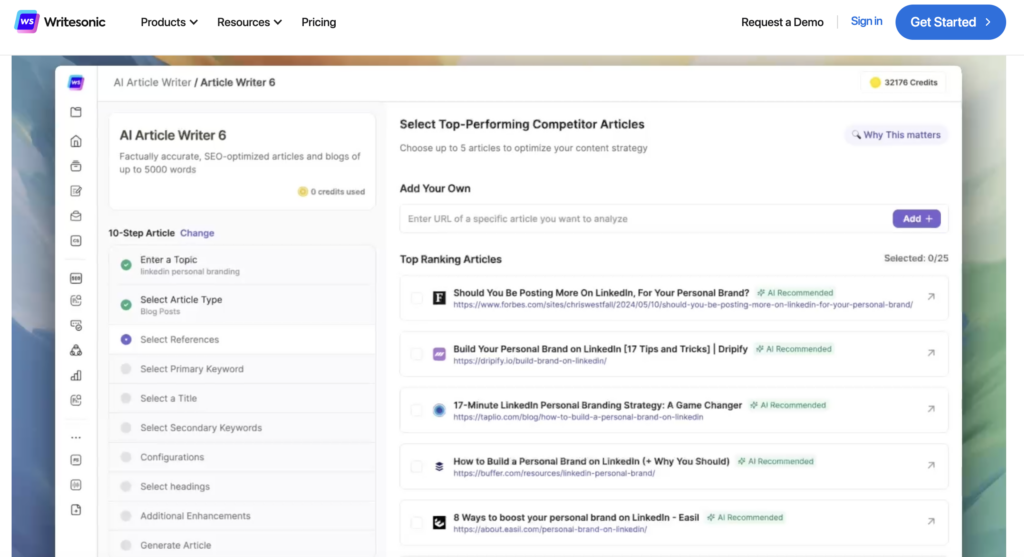Screen dimensions: 1024x557
Task: Open the Buffer article external link arrow
Action: click(931, 466)
